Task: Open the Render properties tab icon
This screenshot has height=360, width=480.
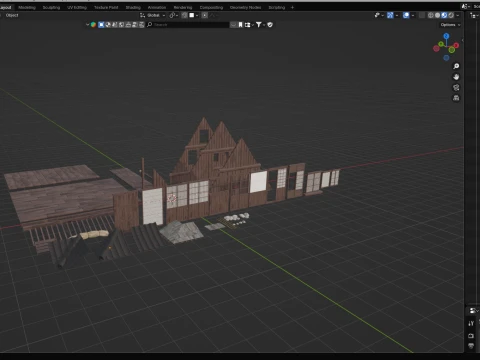Action: pyautogui.click(x=471, y=336)
